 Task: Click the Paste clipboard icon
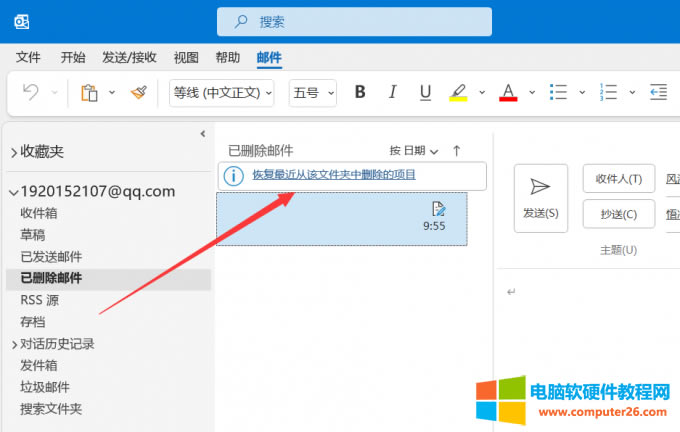[89, 93]
